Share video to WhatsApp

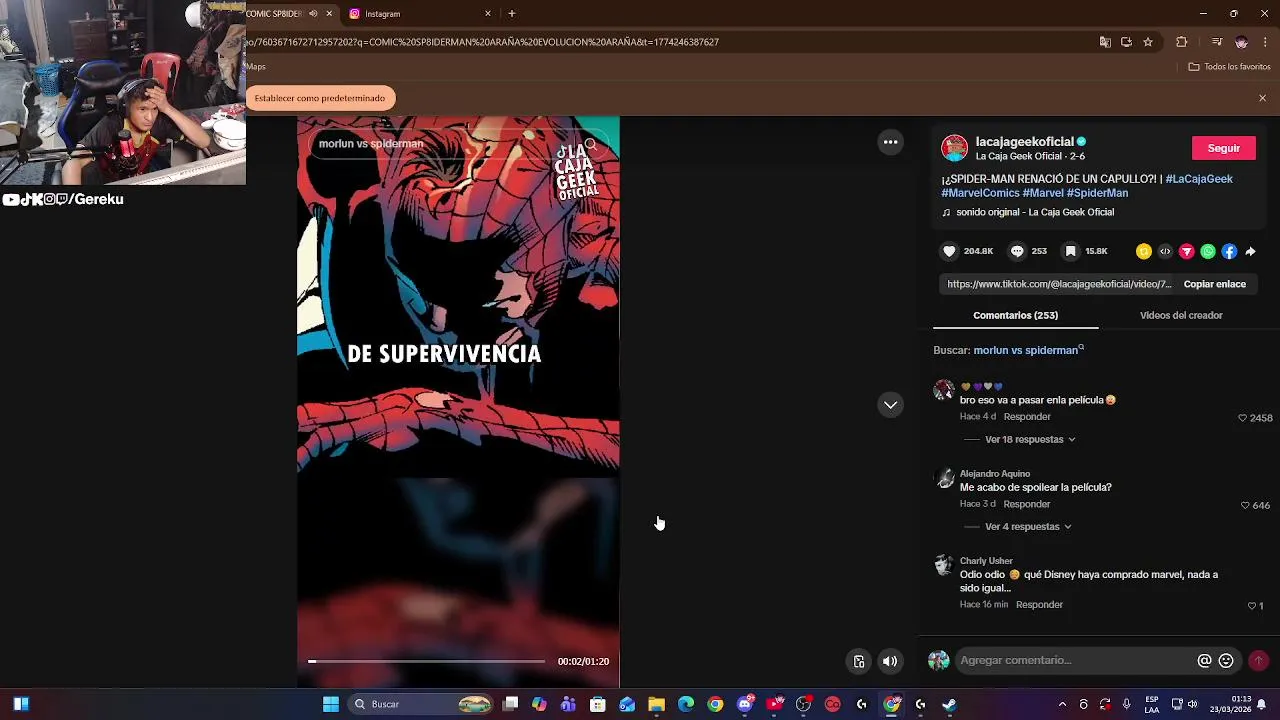[x=1208, y=252]
